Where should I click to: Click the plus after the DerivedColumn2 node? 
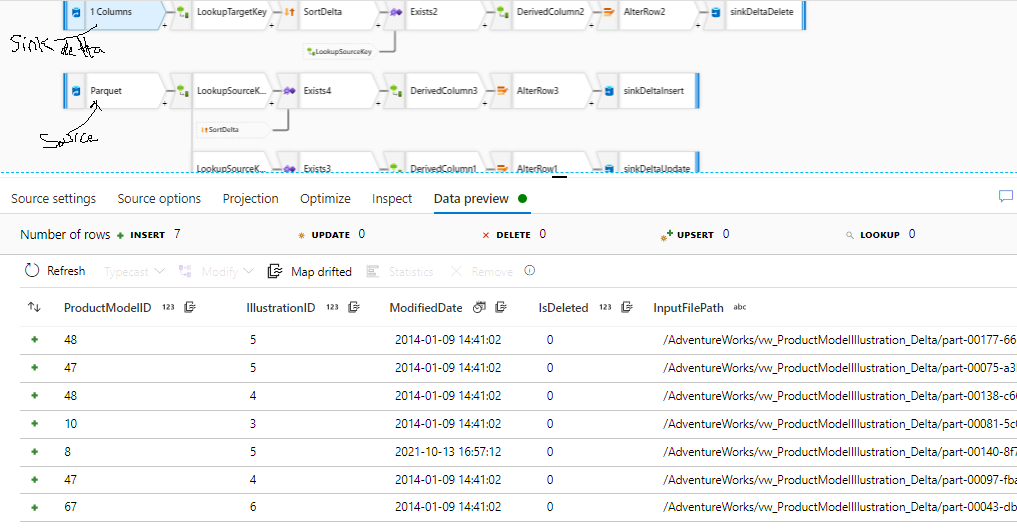(x=591, y=26)
